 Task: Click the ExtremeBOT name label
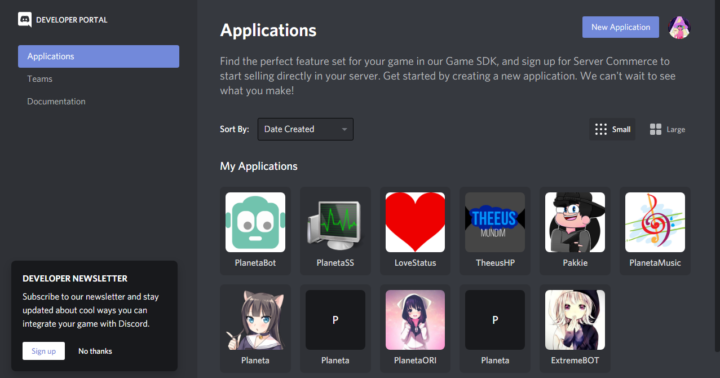(x=575, y=361)
